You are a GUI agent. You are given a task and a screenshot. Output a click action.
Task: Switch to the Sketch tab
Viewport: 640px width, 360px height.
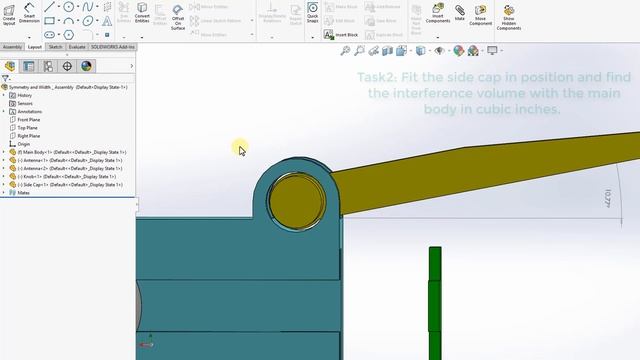[55, 47]
